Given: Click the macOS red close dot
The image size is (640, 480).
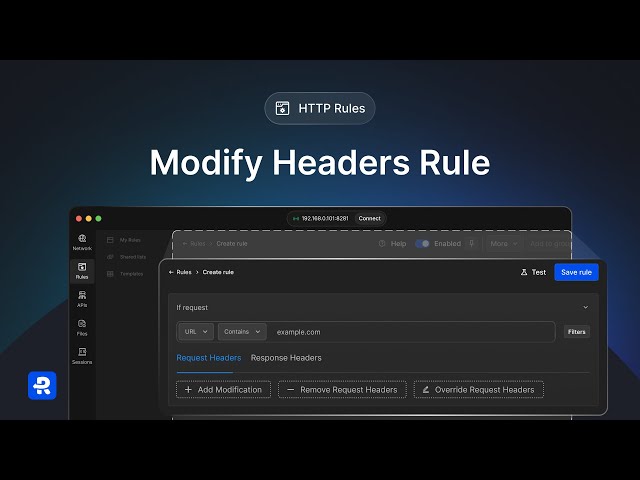Looking at the screenshot, I should click(79, 219).
